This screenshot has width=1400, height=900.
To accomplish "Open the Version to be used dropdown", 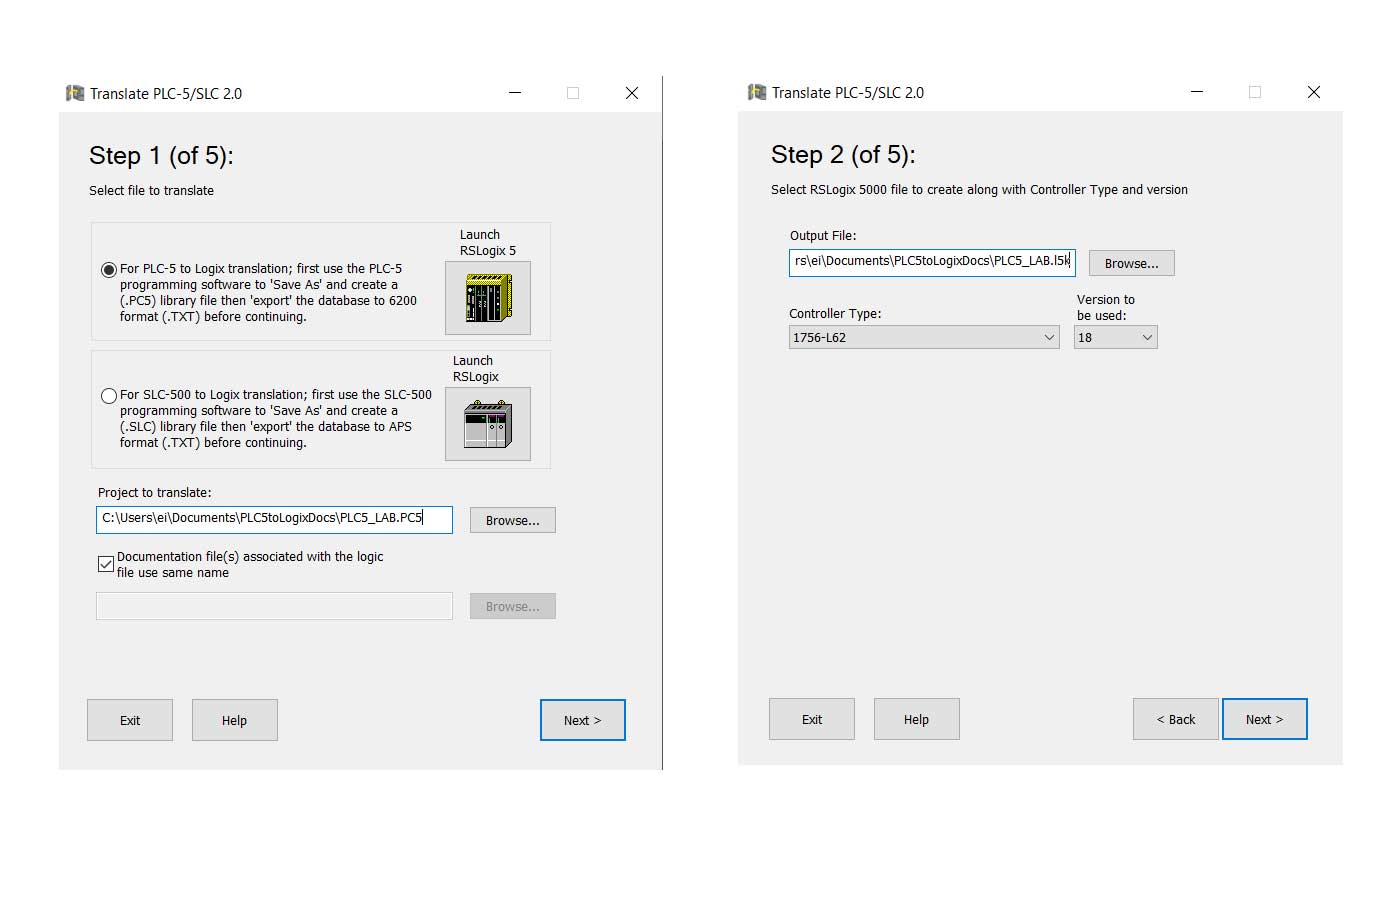I will (x=1116, y=337).
